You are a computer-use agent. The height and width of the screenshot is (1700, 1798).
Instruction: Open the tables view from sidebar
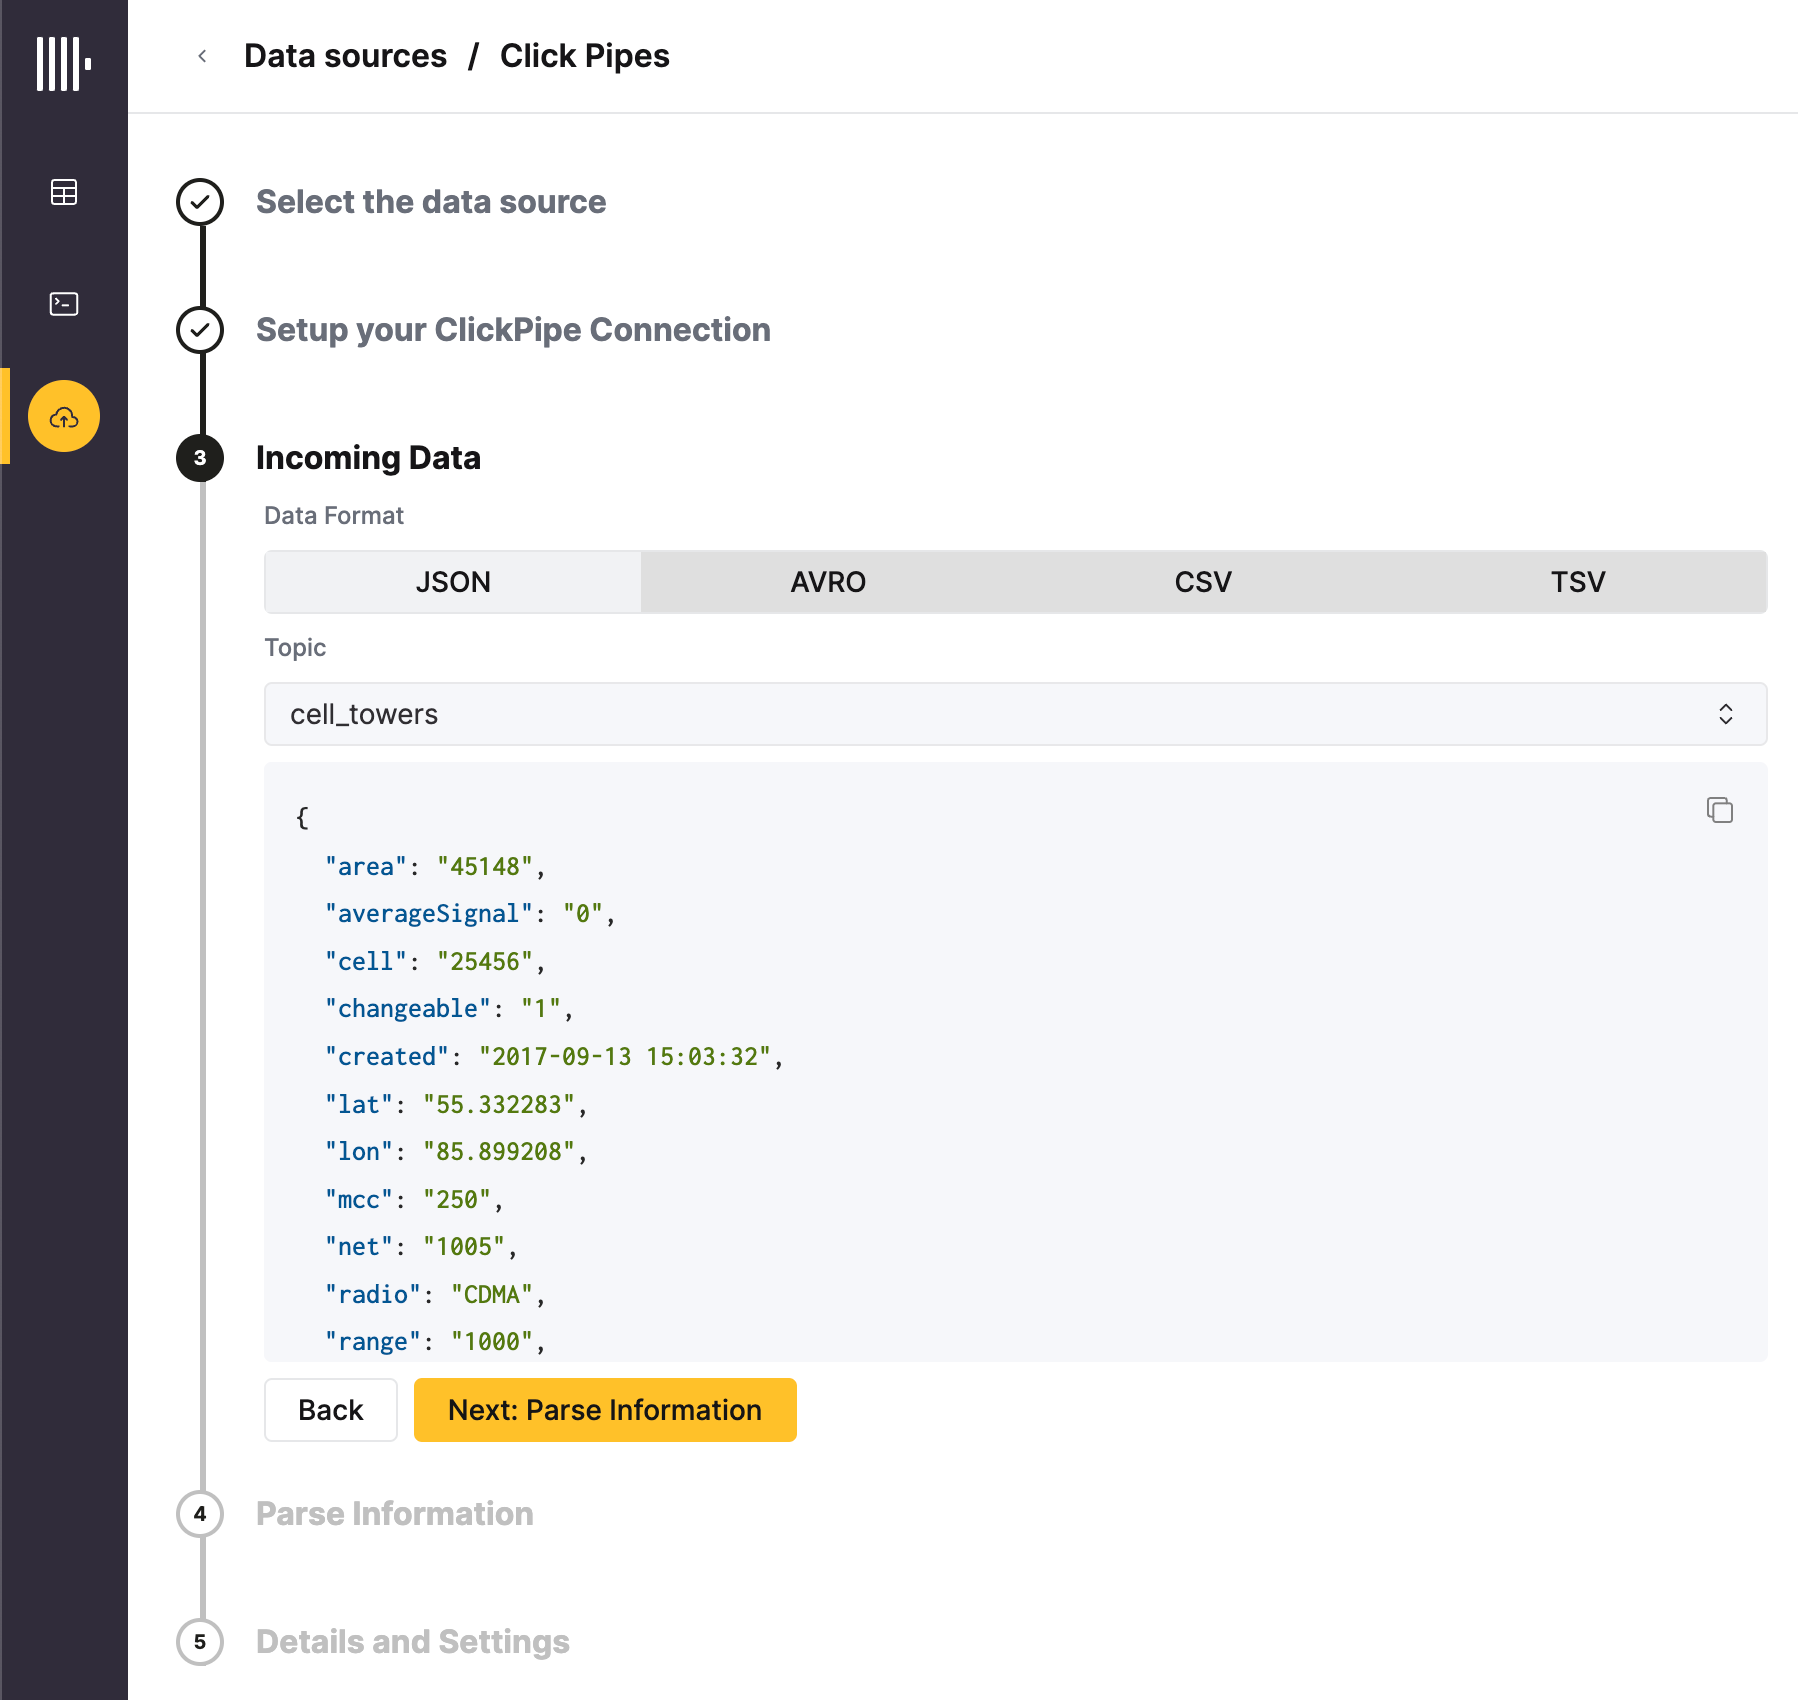[64, 192]
